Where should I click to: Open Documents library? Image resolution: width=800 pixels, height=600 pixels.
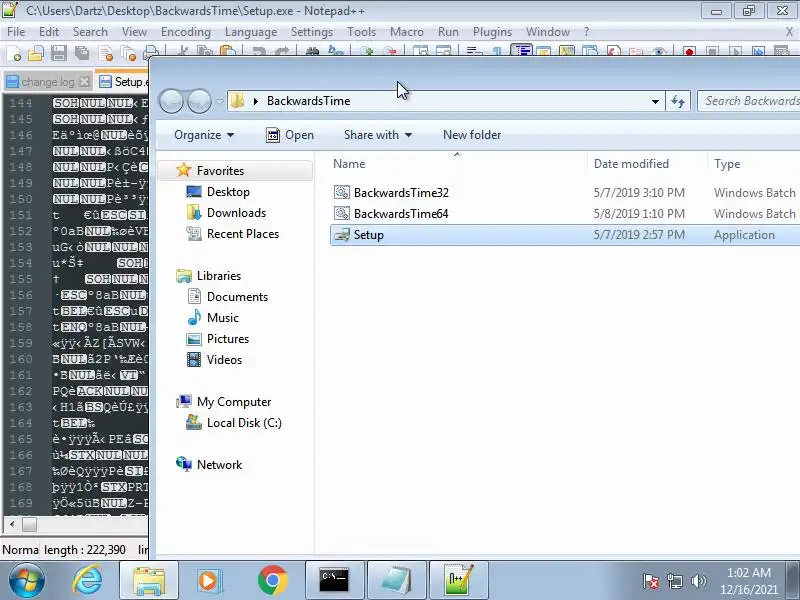click(x=237, y=296)
